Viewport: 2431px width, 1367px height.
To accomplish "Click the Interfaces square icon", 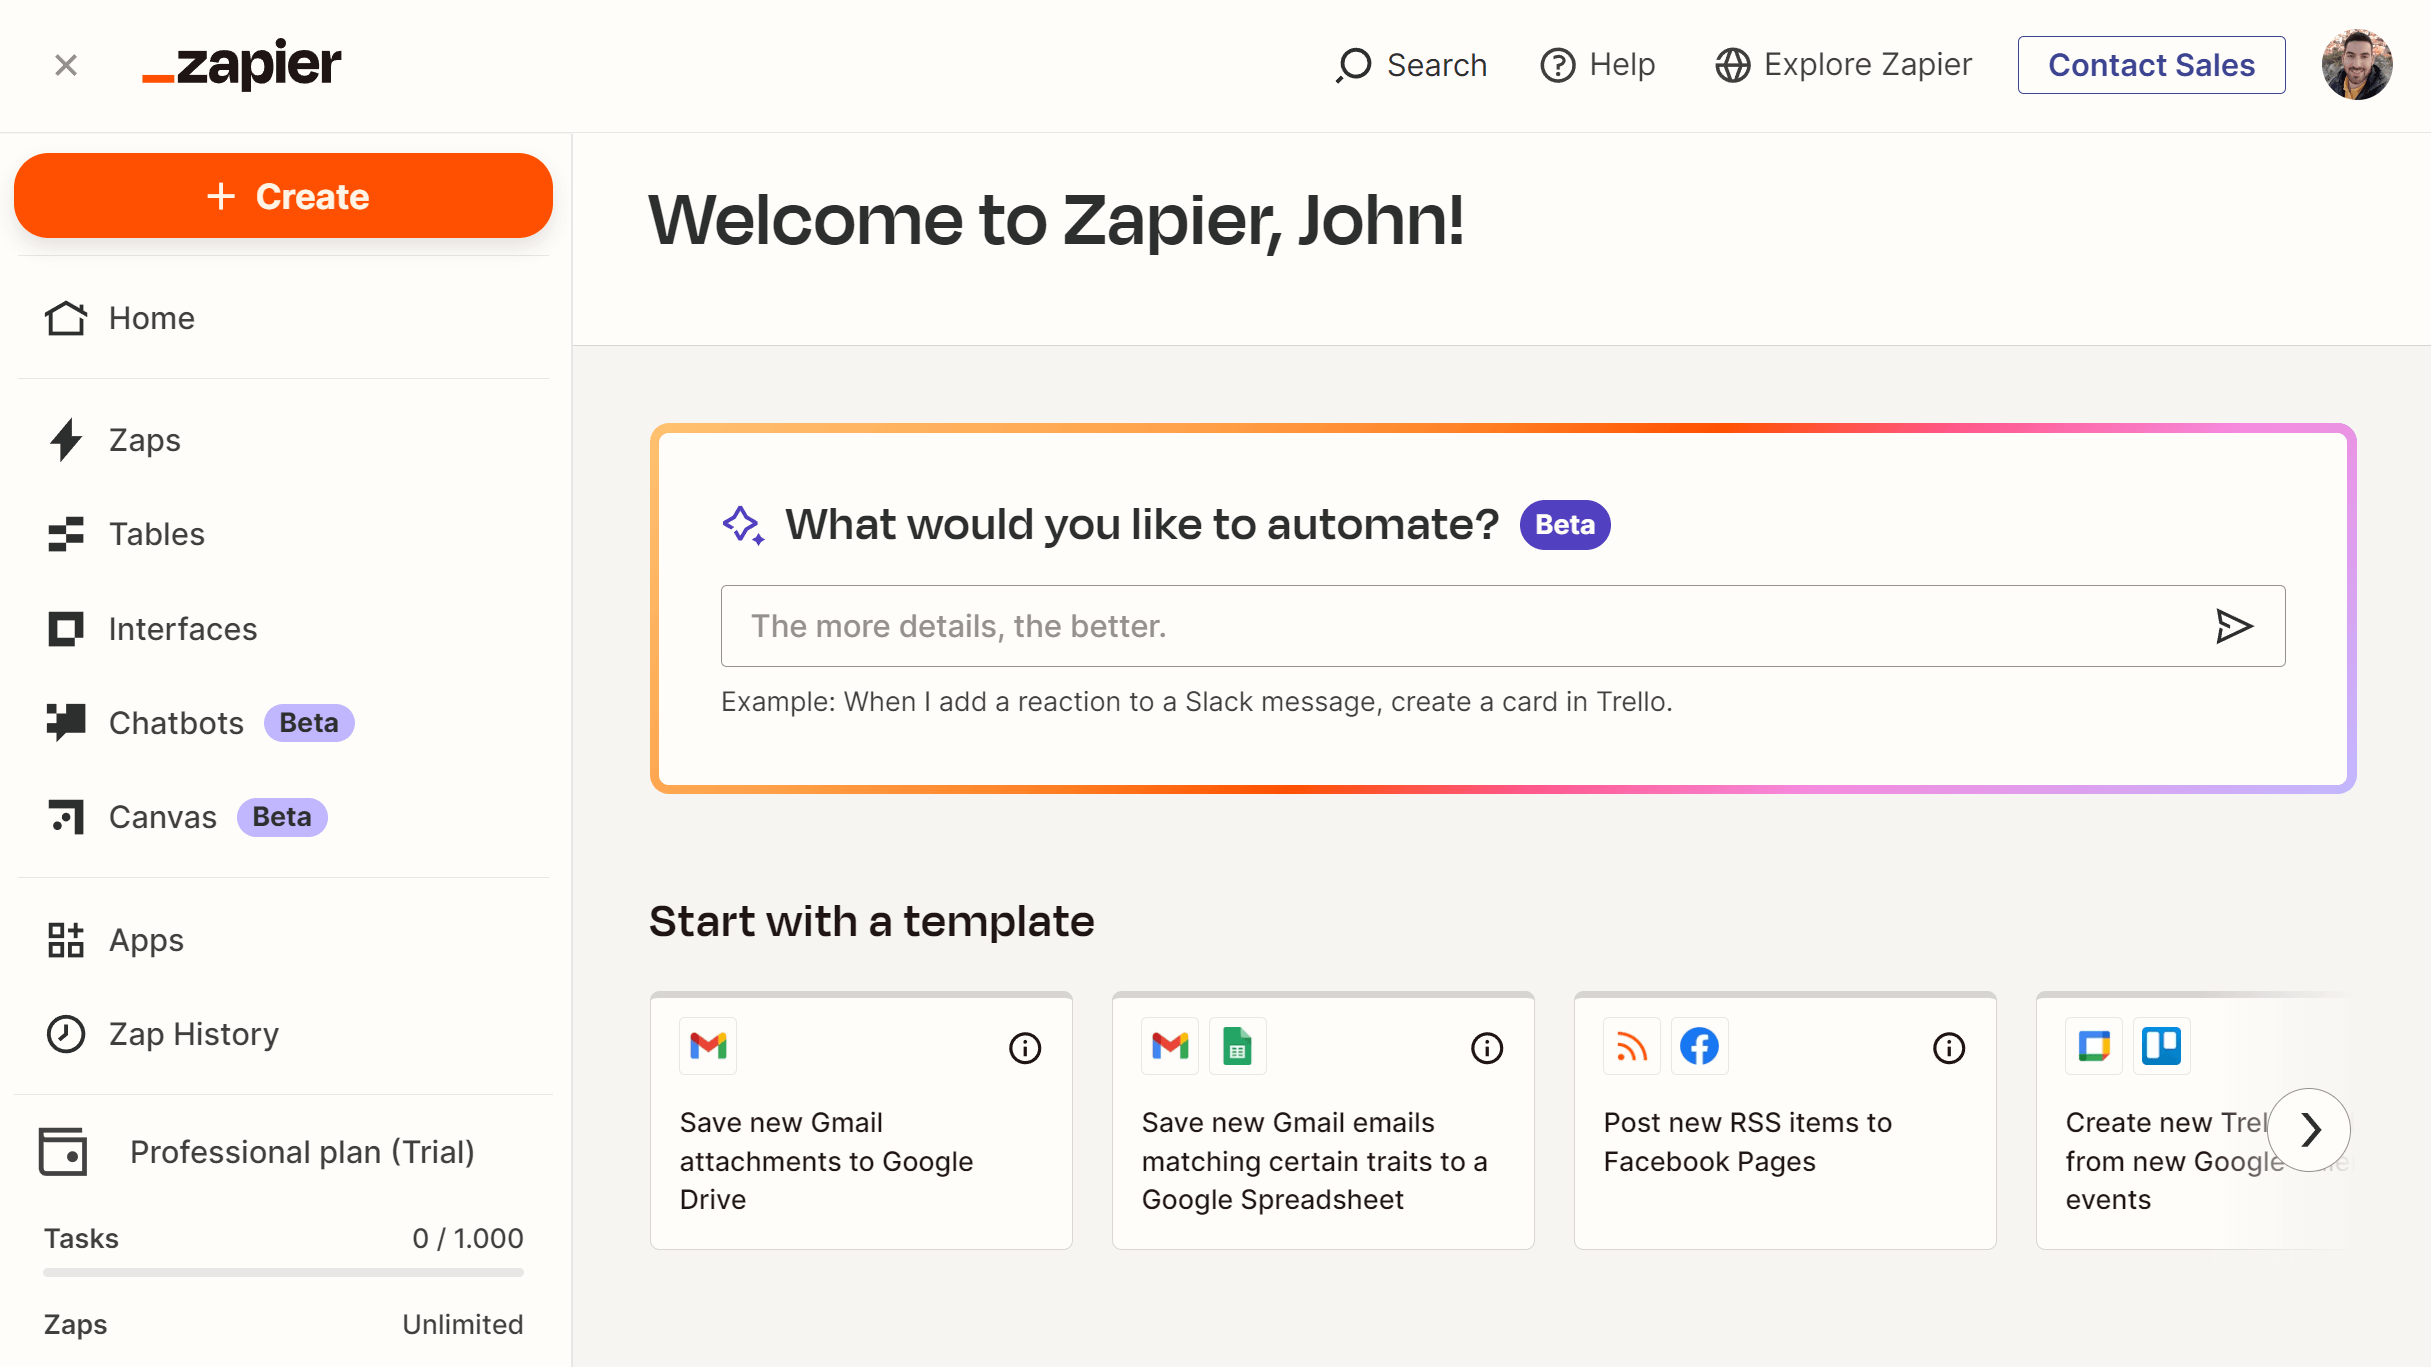I will [x=66, y=629].
